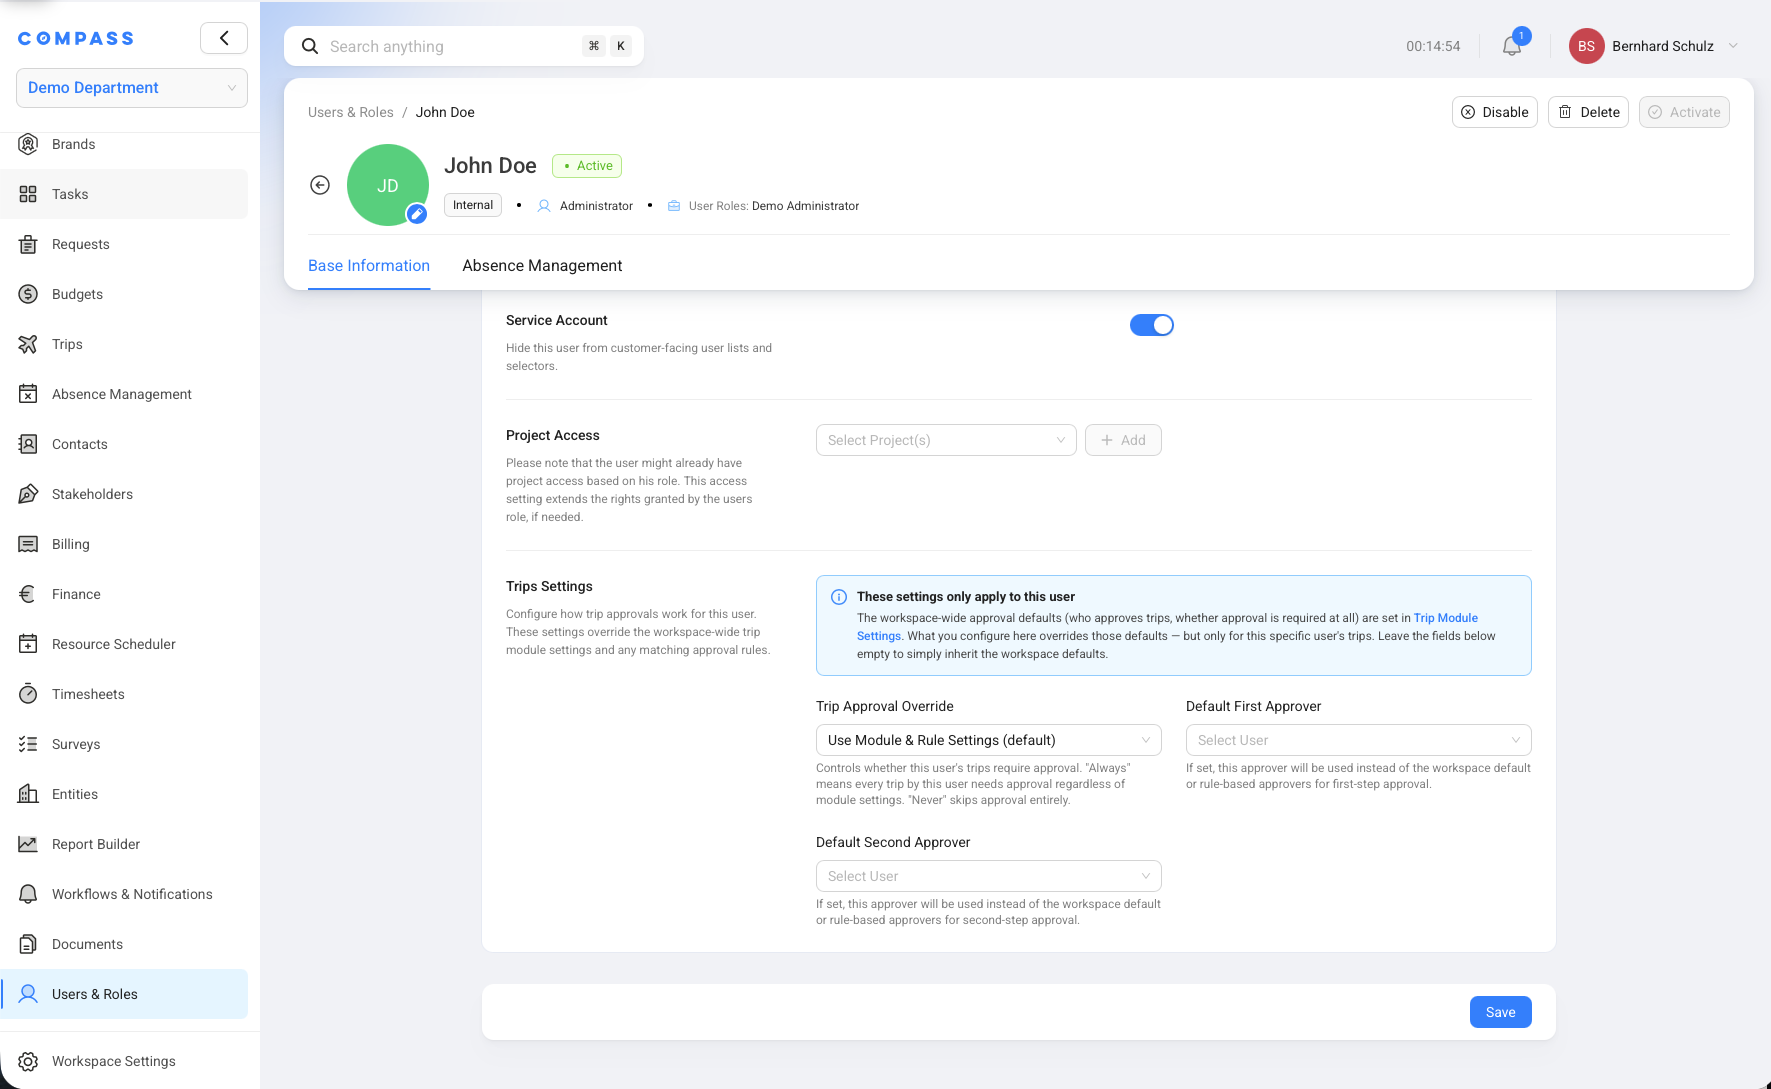Click the 00:14:54 timer
This screenshot has height=1089, width=1771.
click(1433, 46)
